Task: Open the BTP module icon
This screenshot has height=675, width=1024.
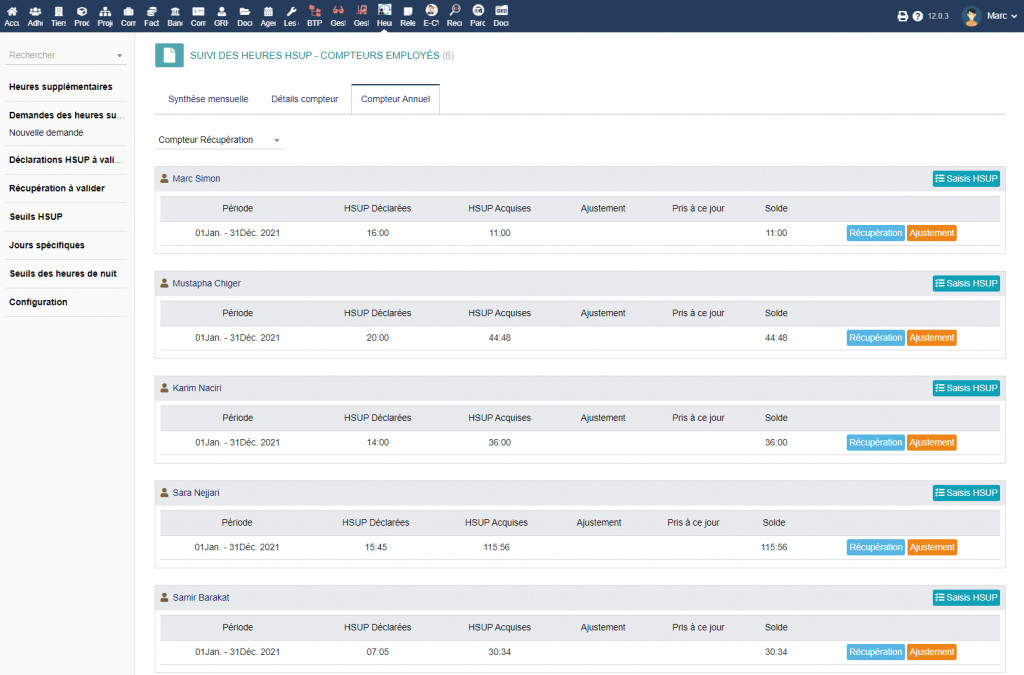Action: tap(314, 15)
